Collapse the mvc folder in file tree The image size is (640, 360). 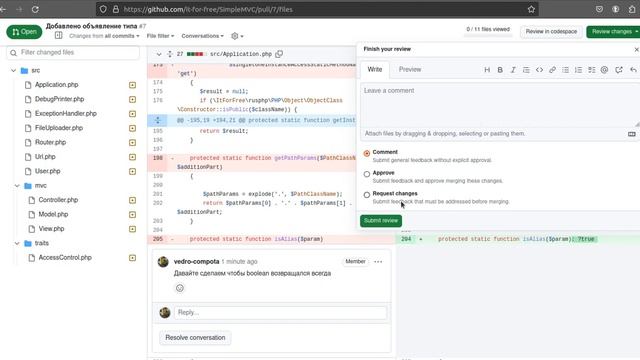pos(17,186)
